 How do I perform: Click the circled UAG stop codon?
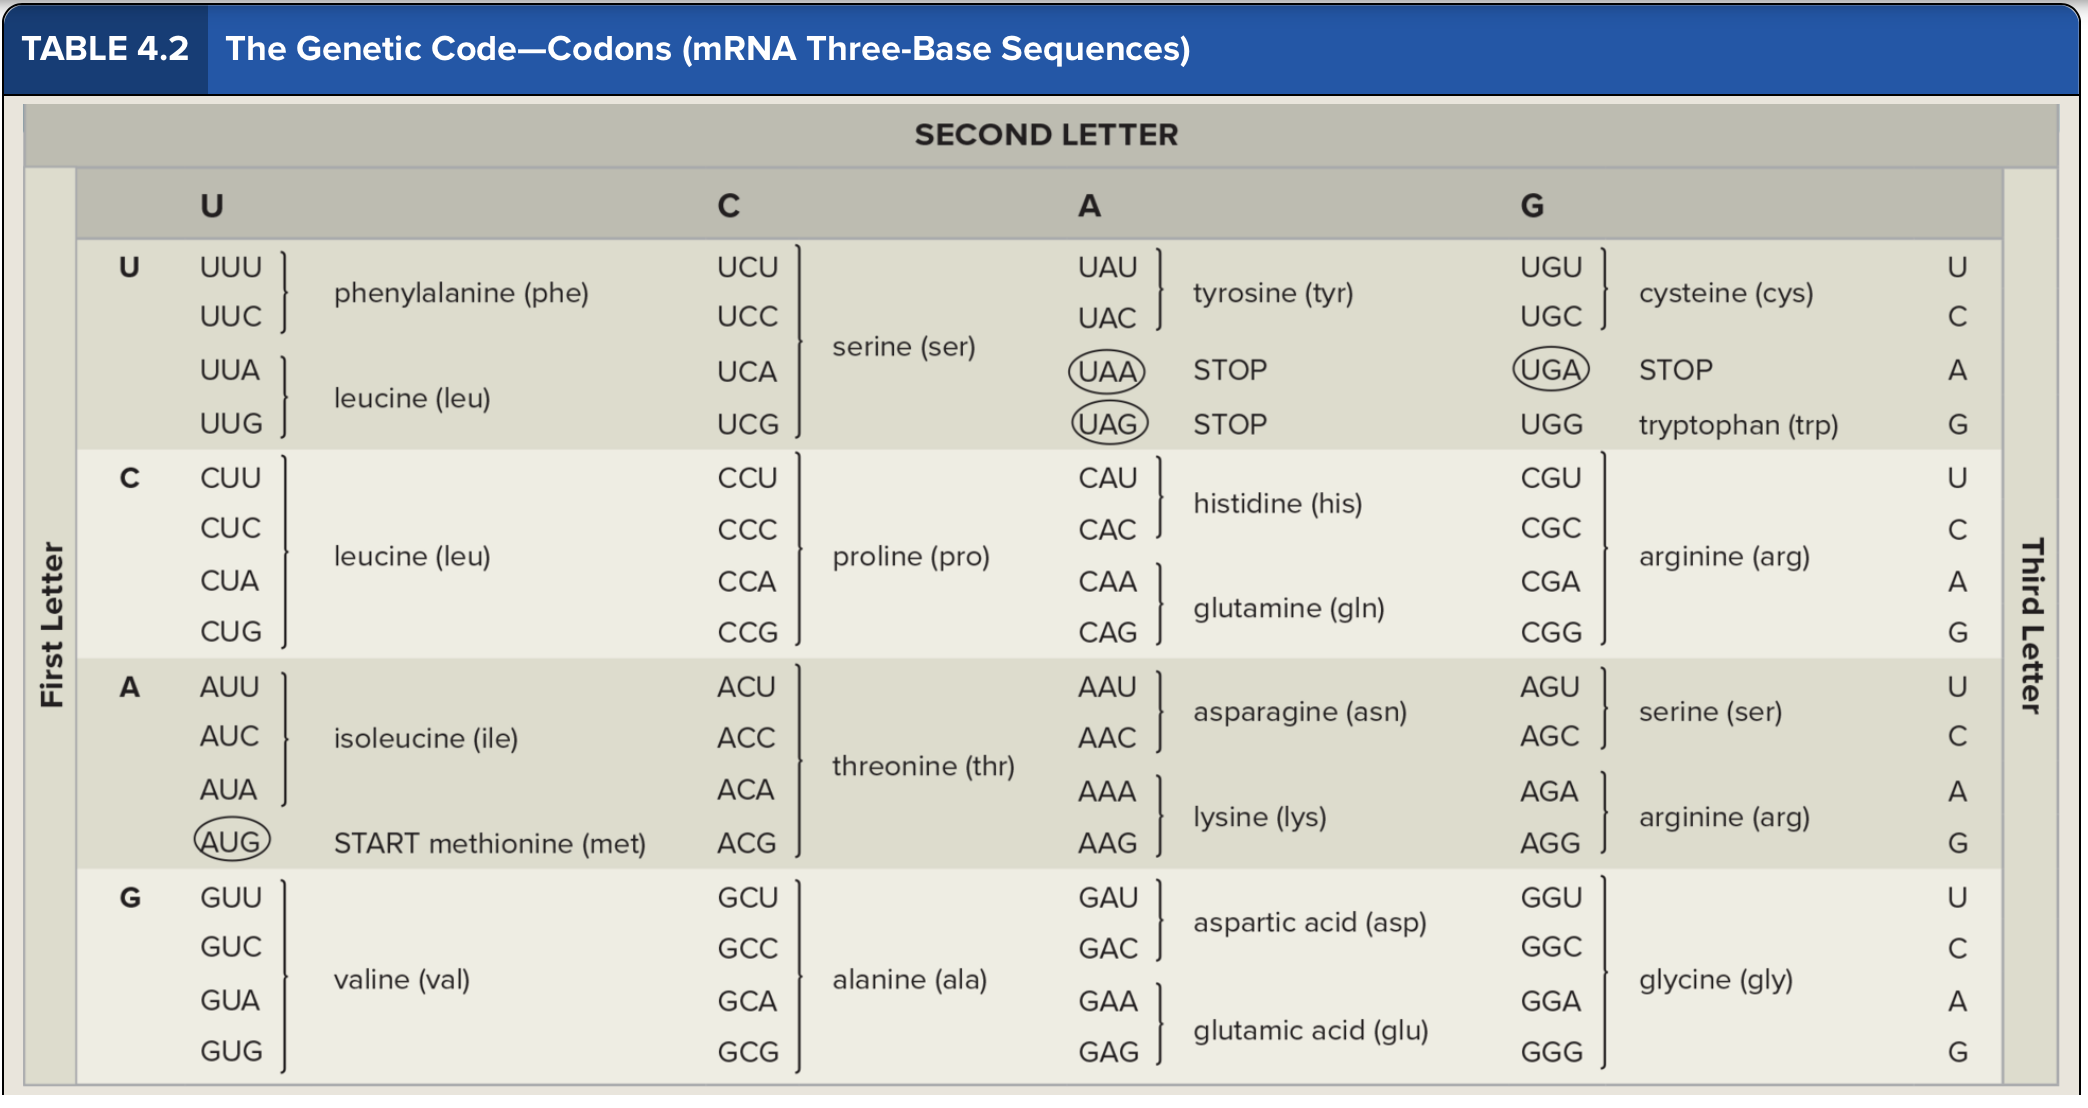(1109, 424)
